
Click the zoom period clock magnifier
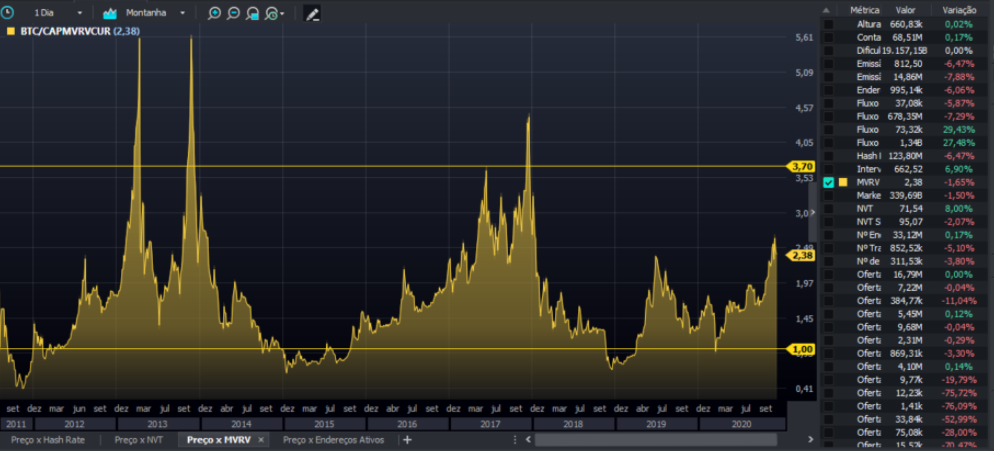[x=271, y=13]
